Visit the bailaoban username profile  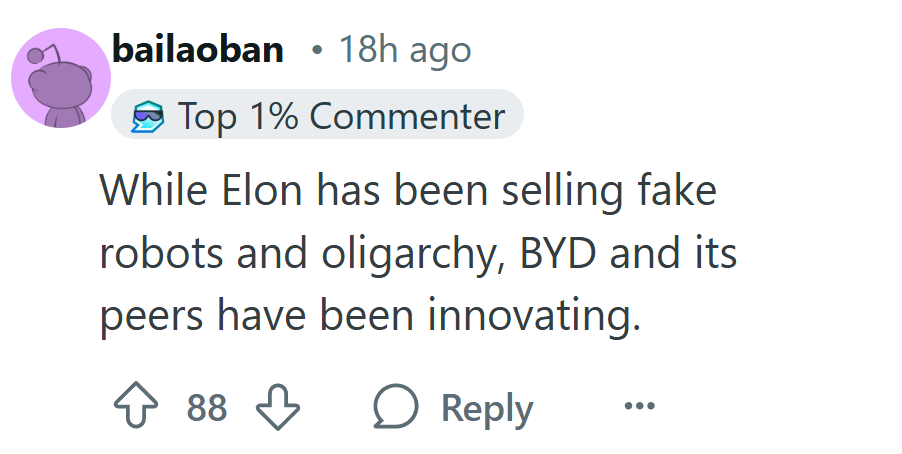coord(198,49)
